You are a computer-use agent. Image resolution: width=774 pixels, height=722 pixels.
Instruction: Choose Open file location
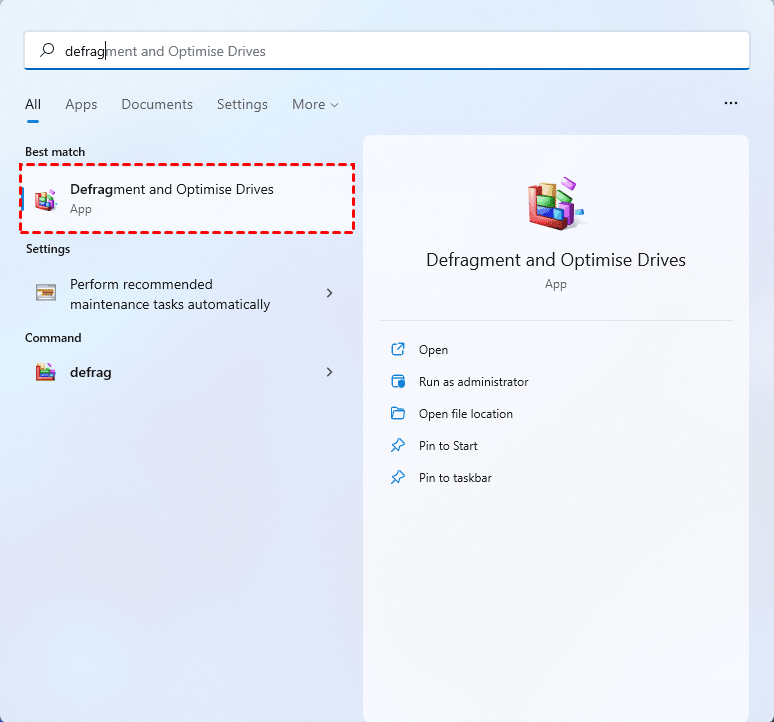(465, 414)
